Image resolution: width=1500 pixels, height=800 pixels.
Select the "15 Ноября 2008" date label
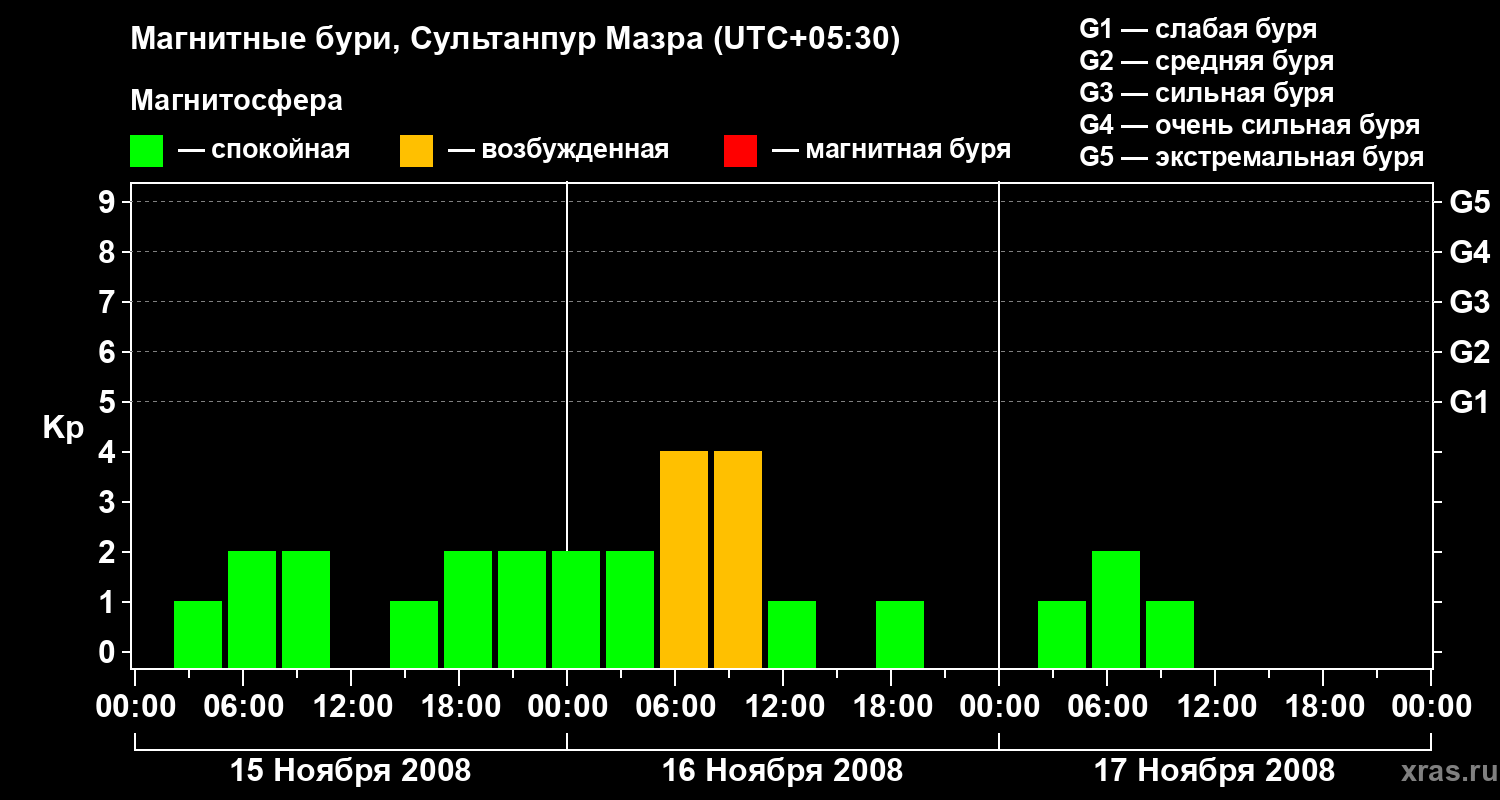[350, 771]
